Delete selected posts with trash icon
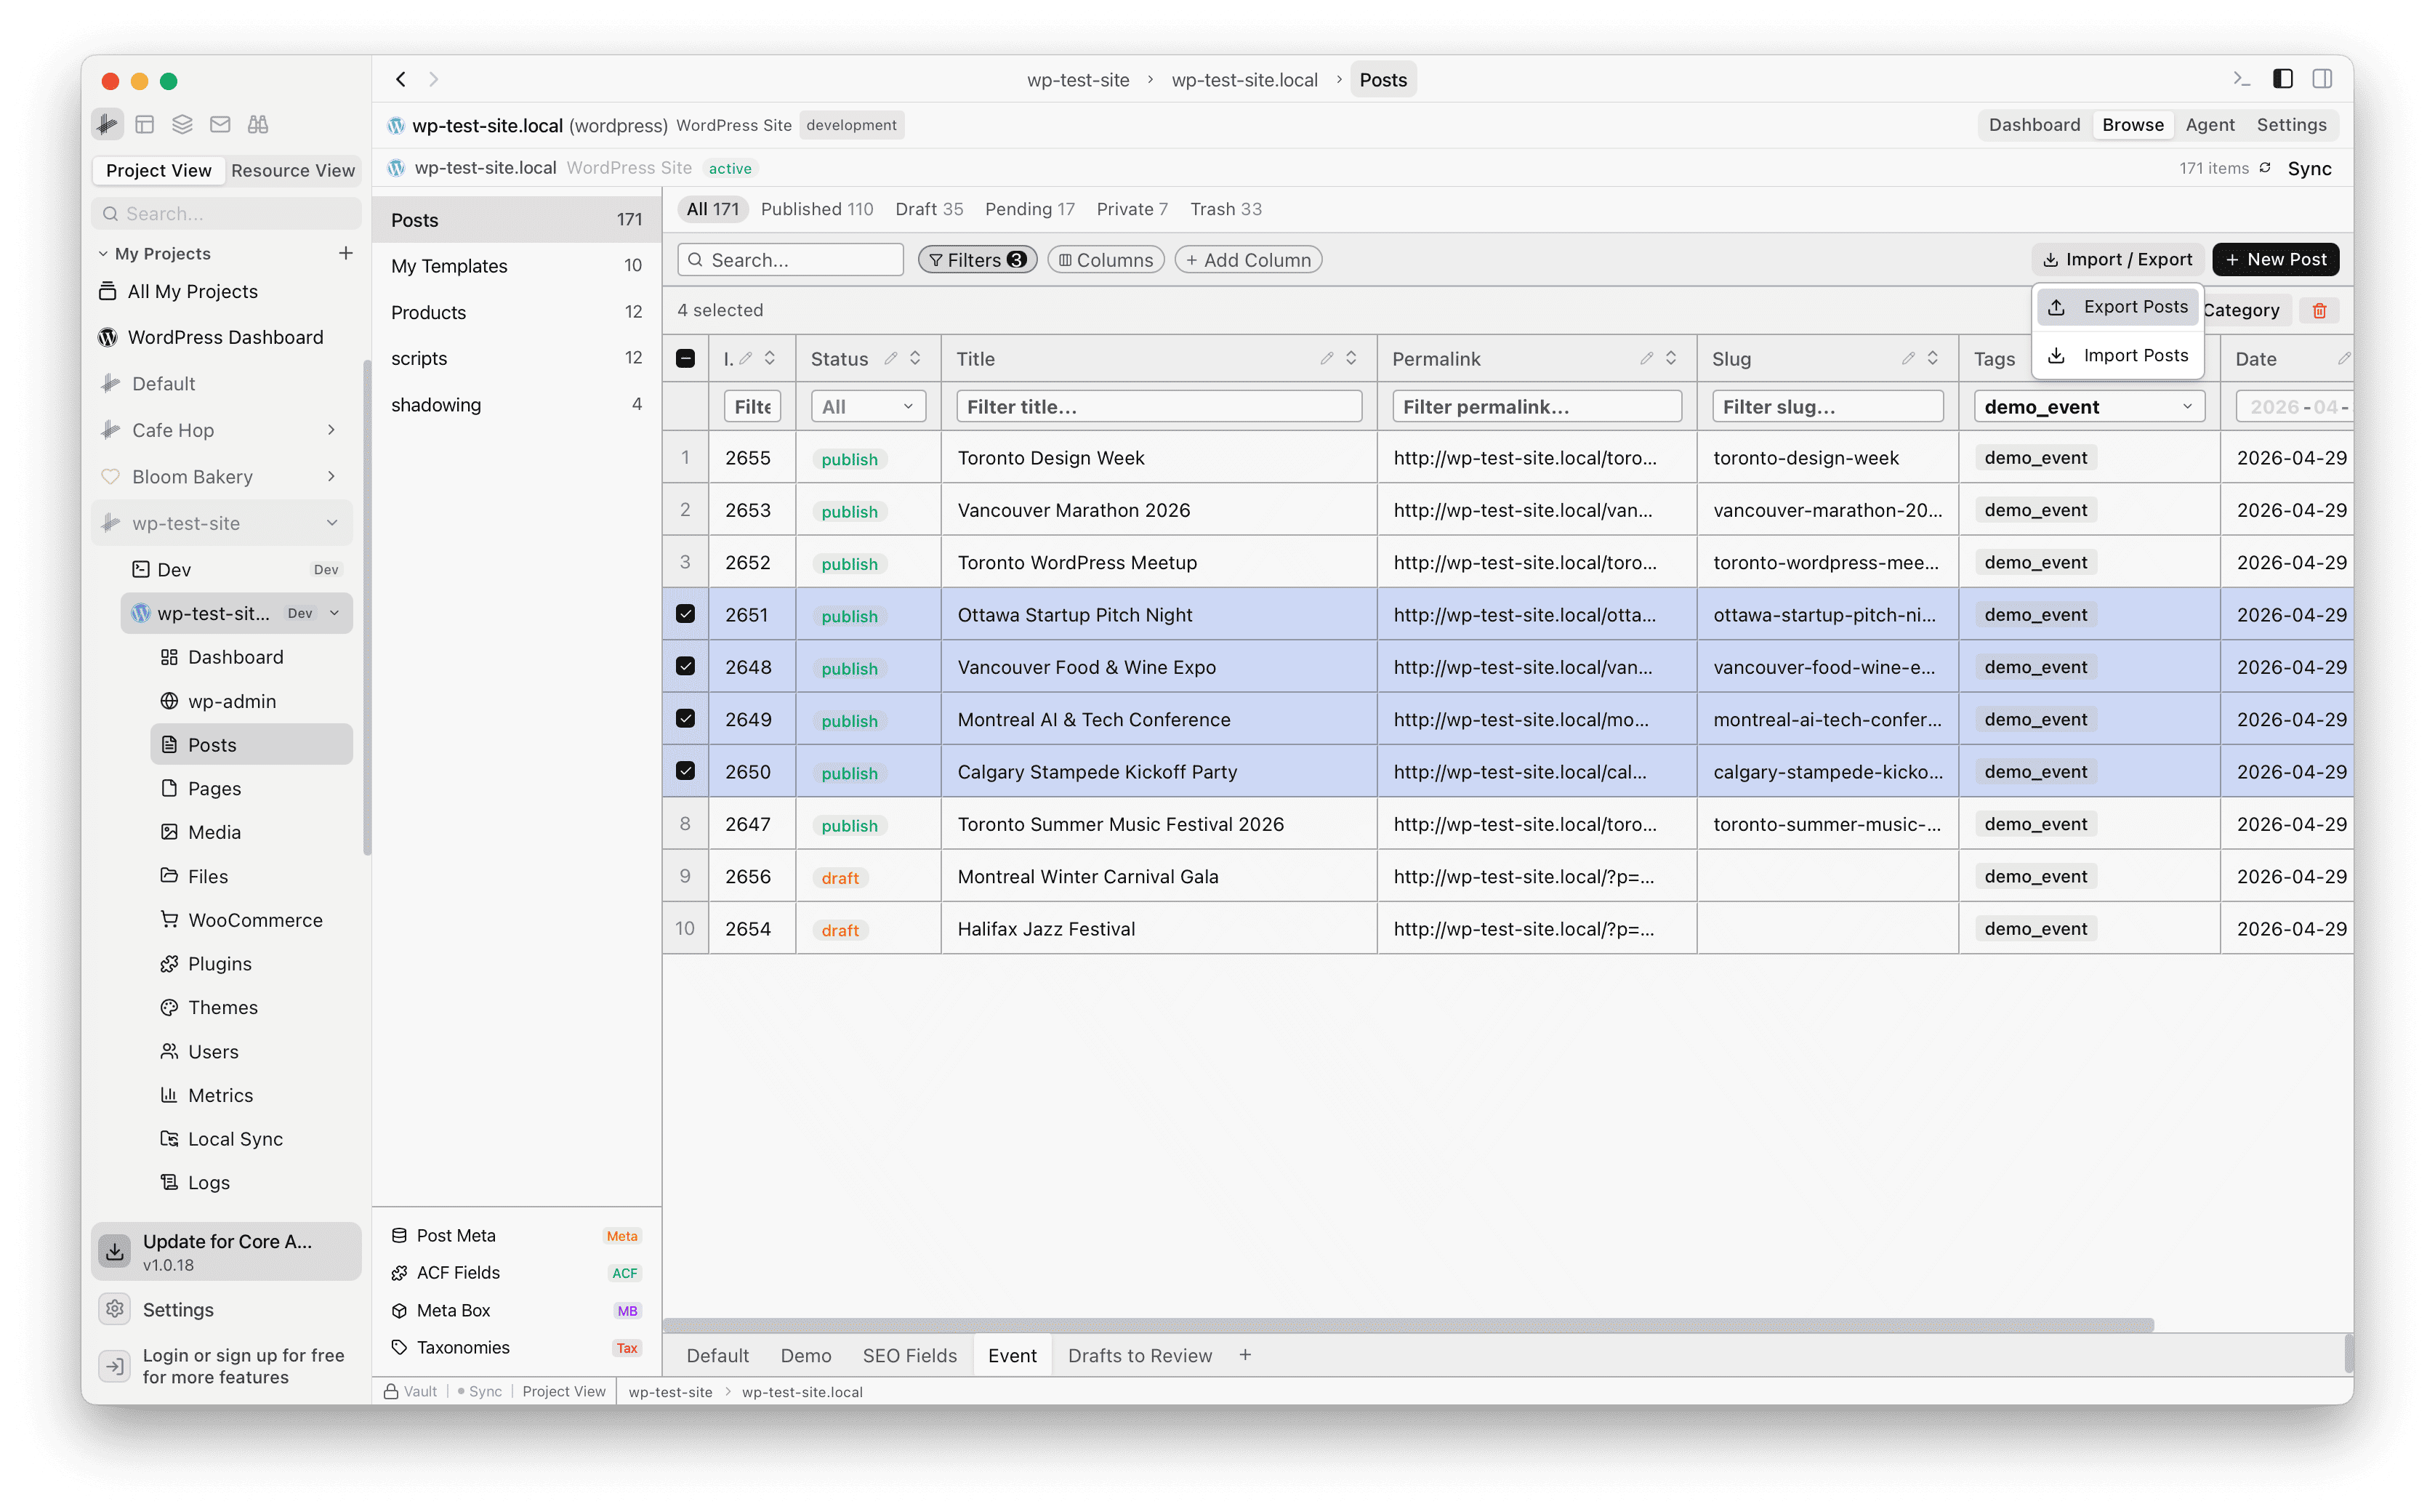This screenshot has width=2435, height=1512. (2319, 311)
